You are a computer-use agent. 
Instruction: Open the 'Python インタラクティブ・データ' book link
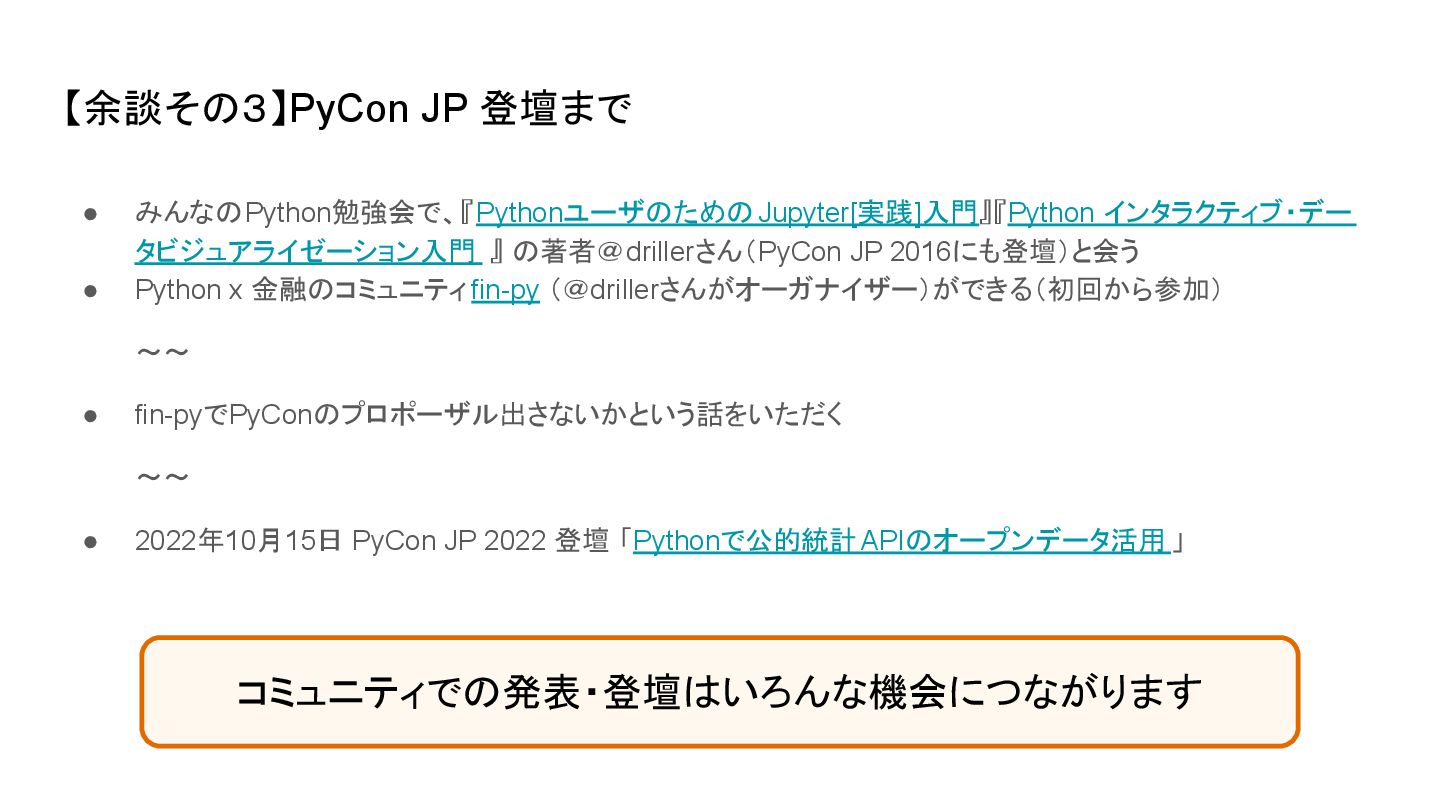pos(1182,213)
